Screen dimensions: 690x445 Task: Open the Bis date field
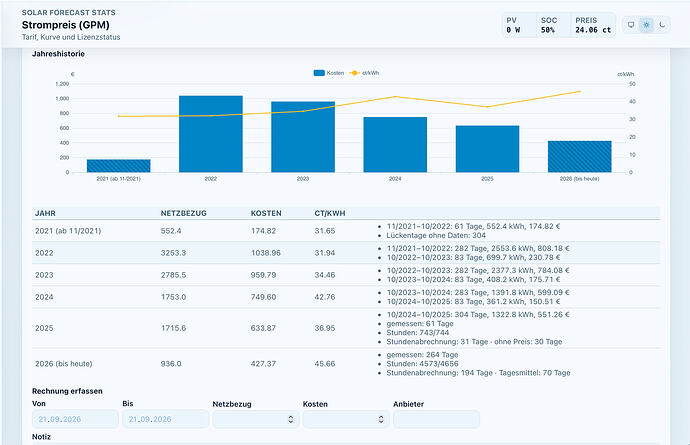[x=165, y=419]
